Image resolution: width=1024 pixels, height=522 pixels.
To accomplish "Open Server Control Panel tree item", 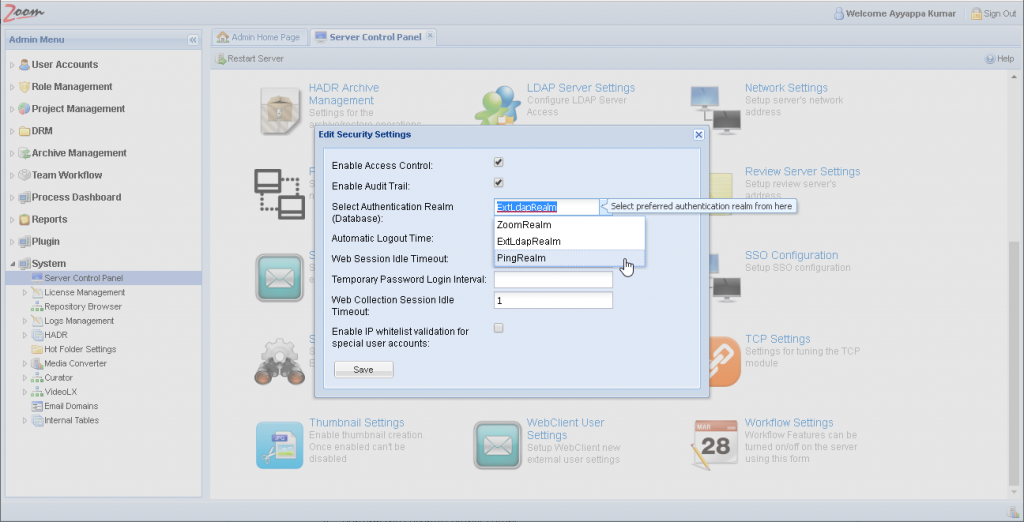I will [84, 278].
